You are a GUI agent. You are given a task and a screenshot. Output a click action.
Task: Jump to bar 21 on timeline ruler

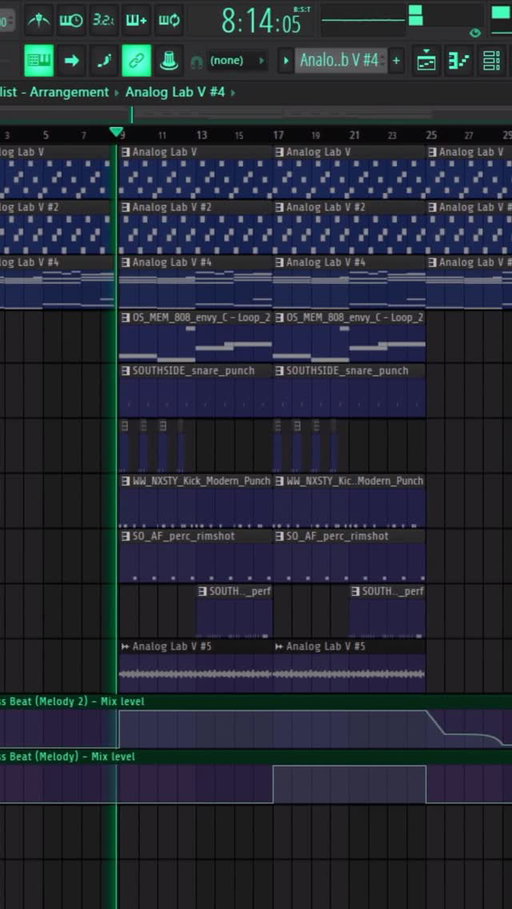[354, 136]
